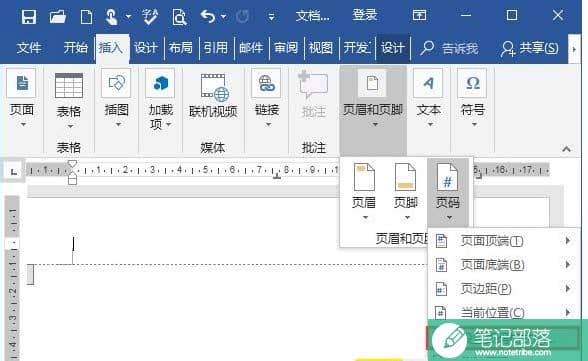Open the 文件 tab
The image size is (588, 361).
click(x=28, y=48)
